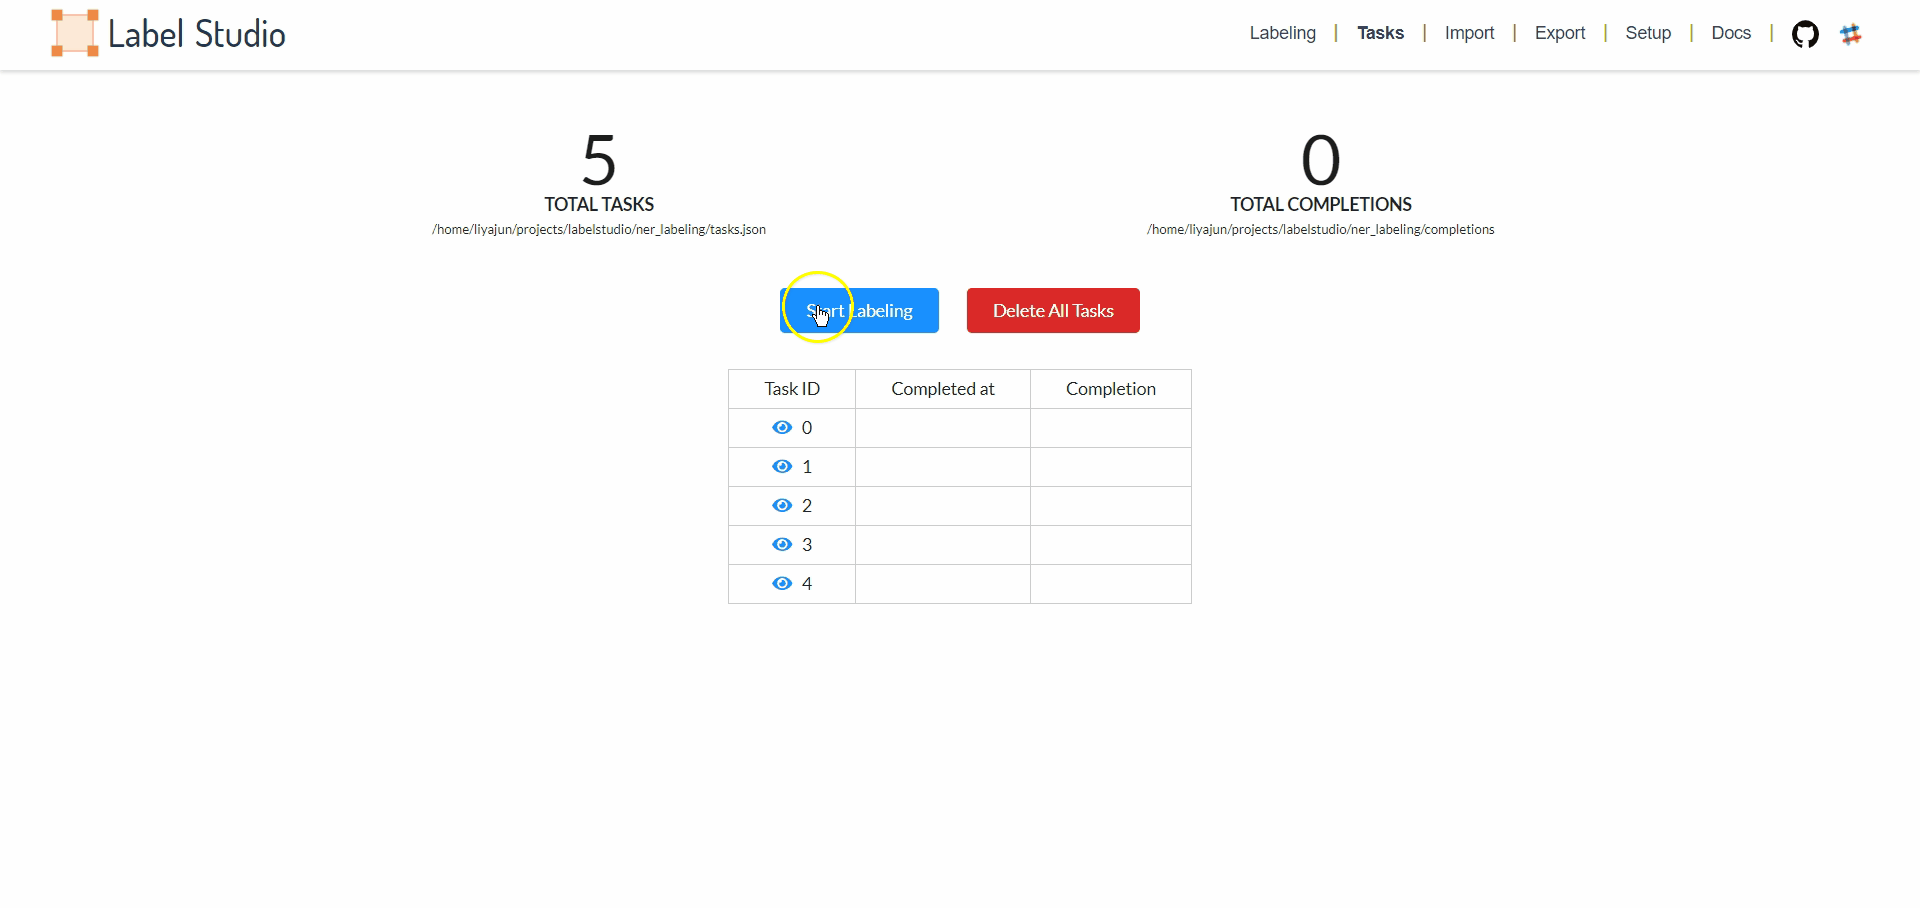Click the tasks.json file path text

599,230
